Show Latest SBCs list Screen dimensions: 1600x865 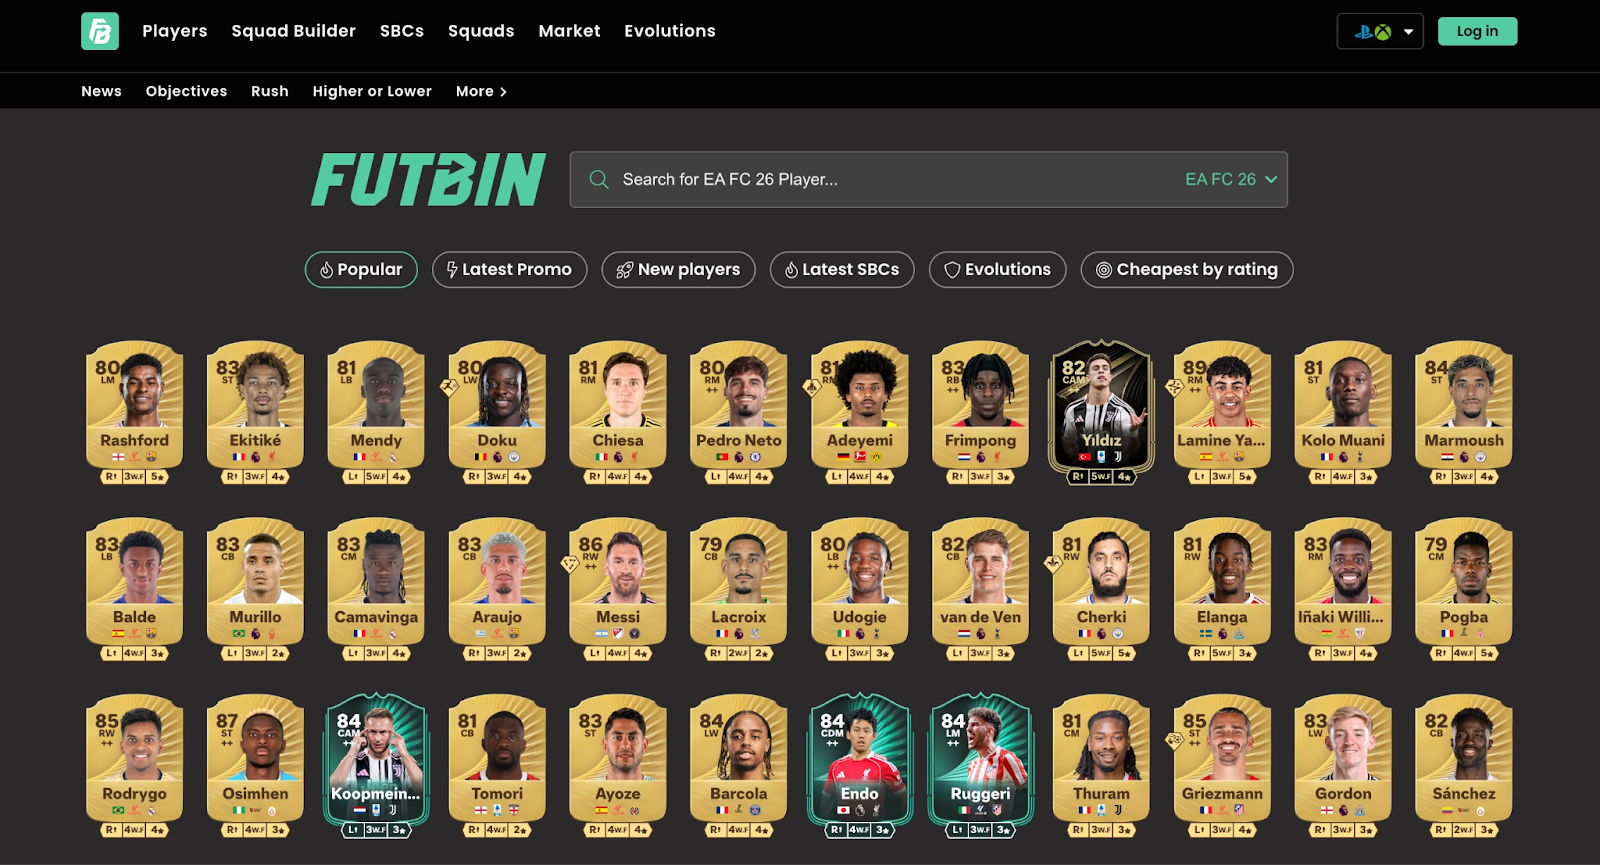[841, 270]
